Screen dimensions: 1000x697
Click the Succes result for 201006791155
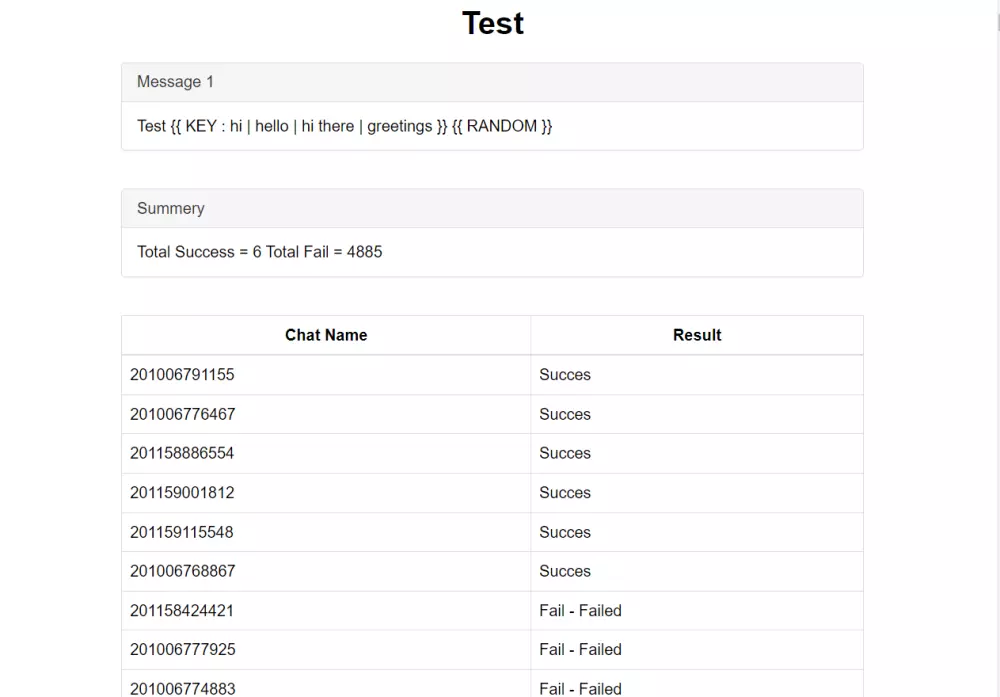565,375
